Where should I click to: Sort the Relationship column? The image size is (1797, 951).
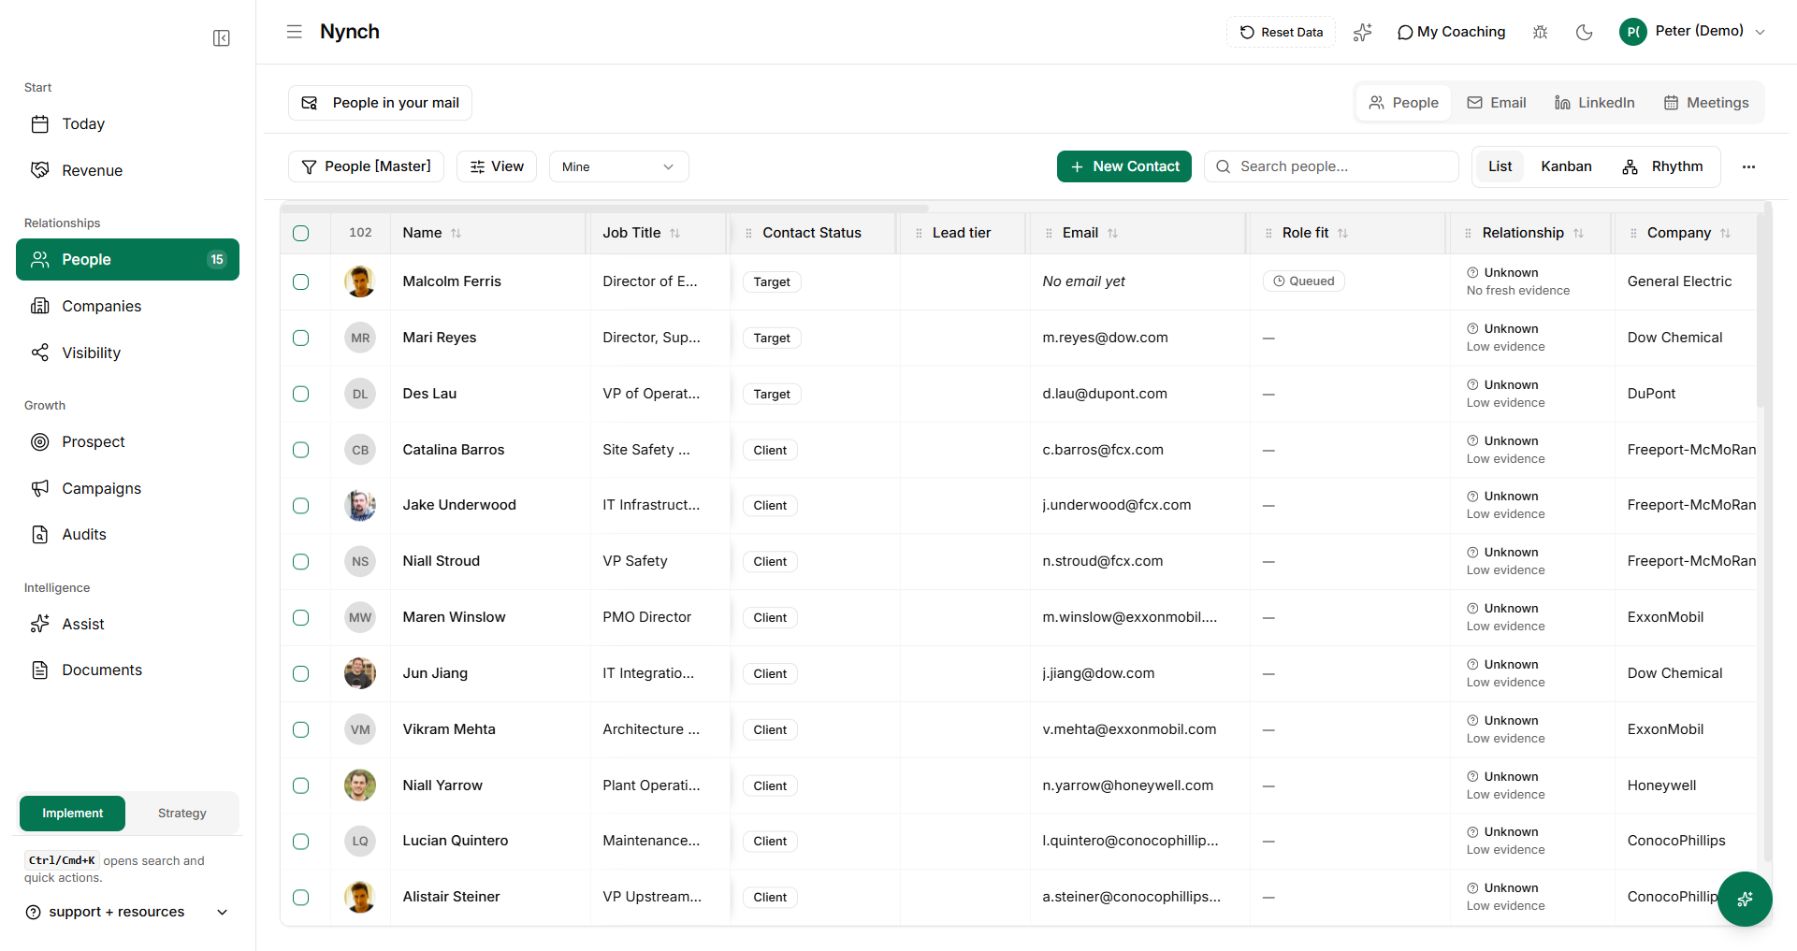click(1578, 233)
